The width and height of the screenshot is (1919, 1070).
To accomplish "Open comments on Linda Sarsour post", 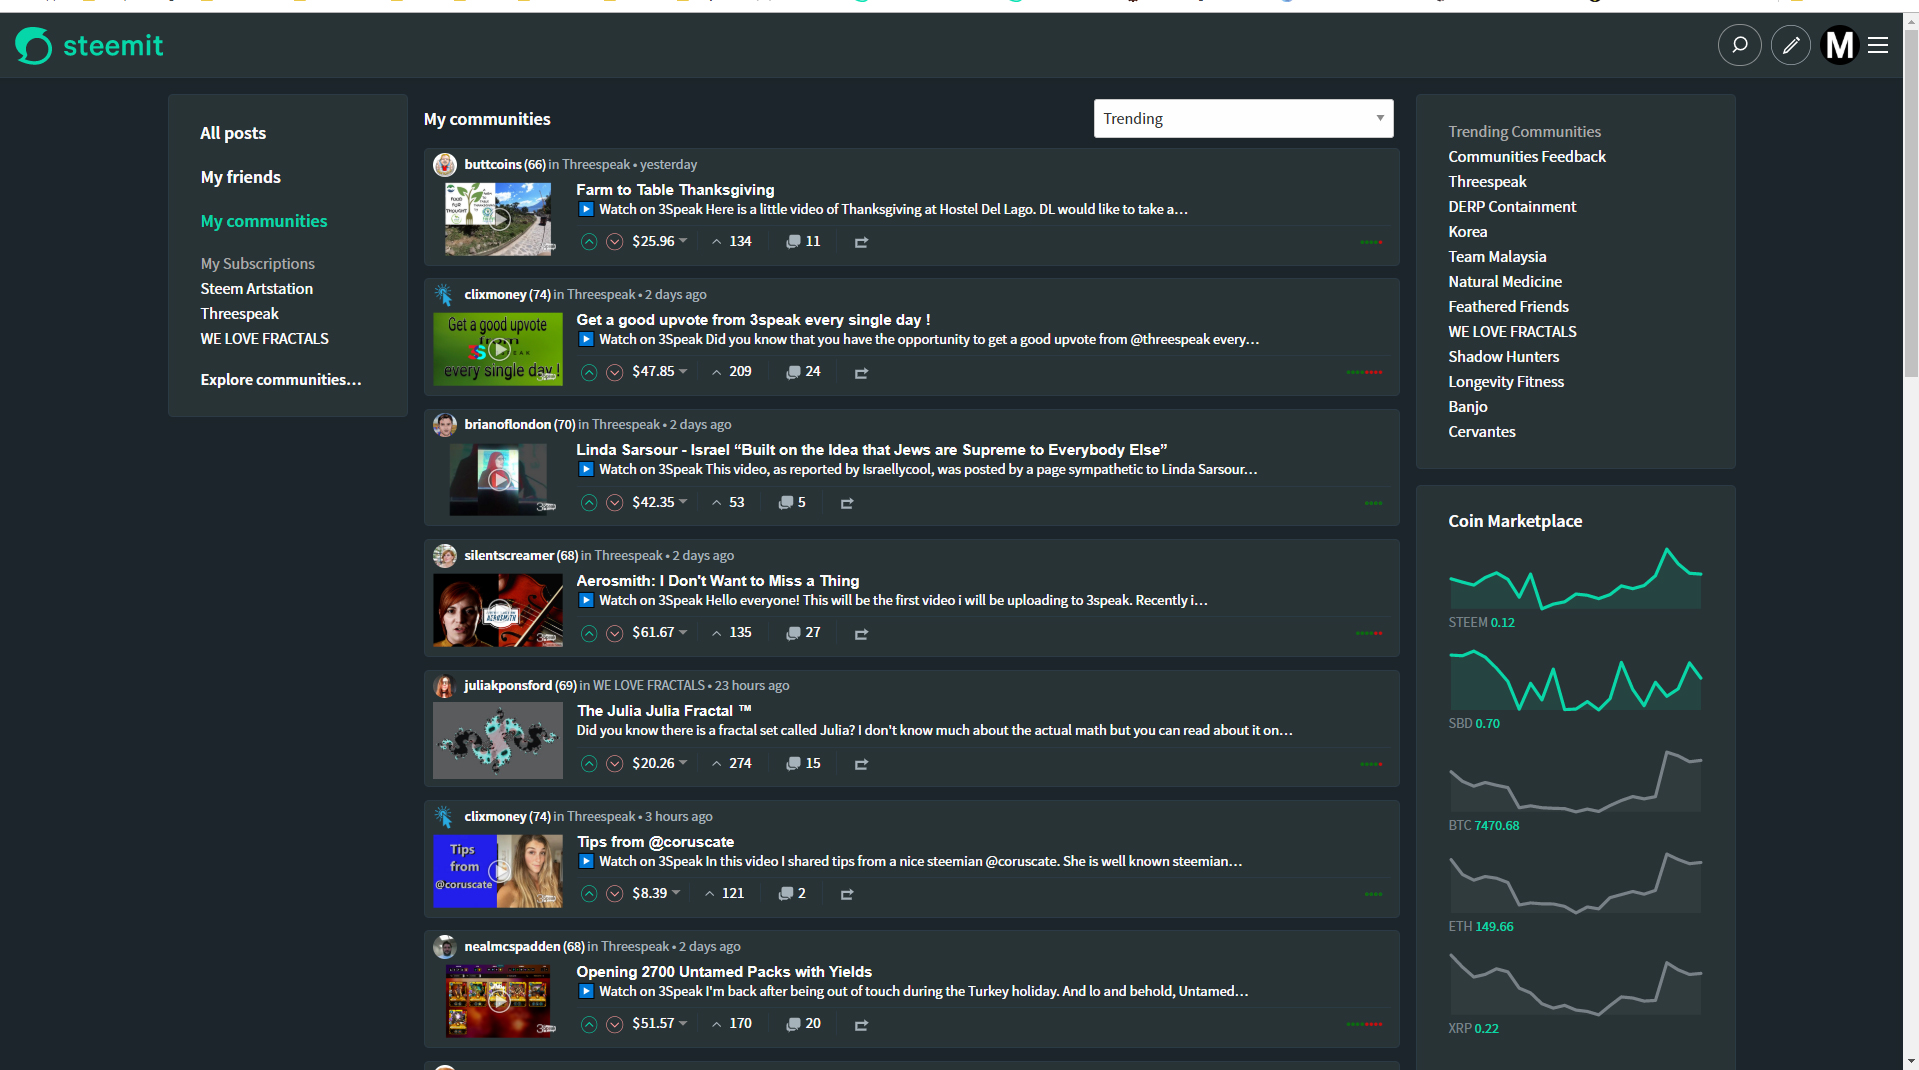I will pyautogui.click(x=792, y=502).
